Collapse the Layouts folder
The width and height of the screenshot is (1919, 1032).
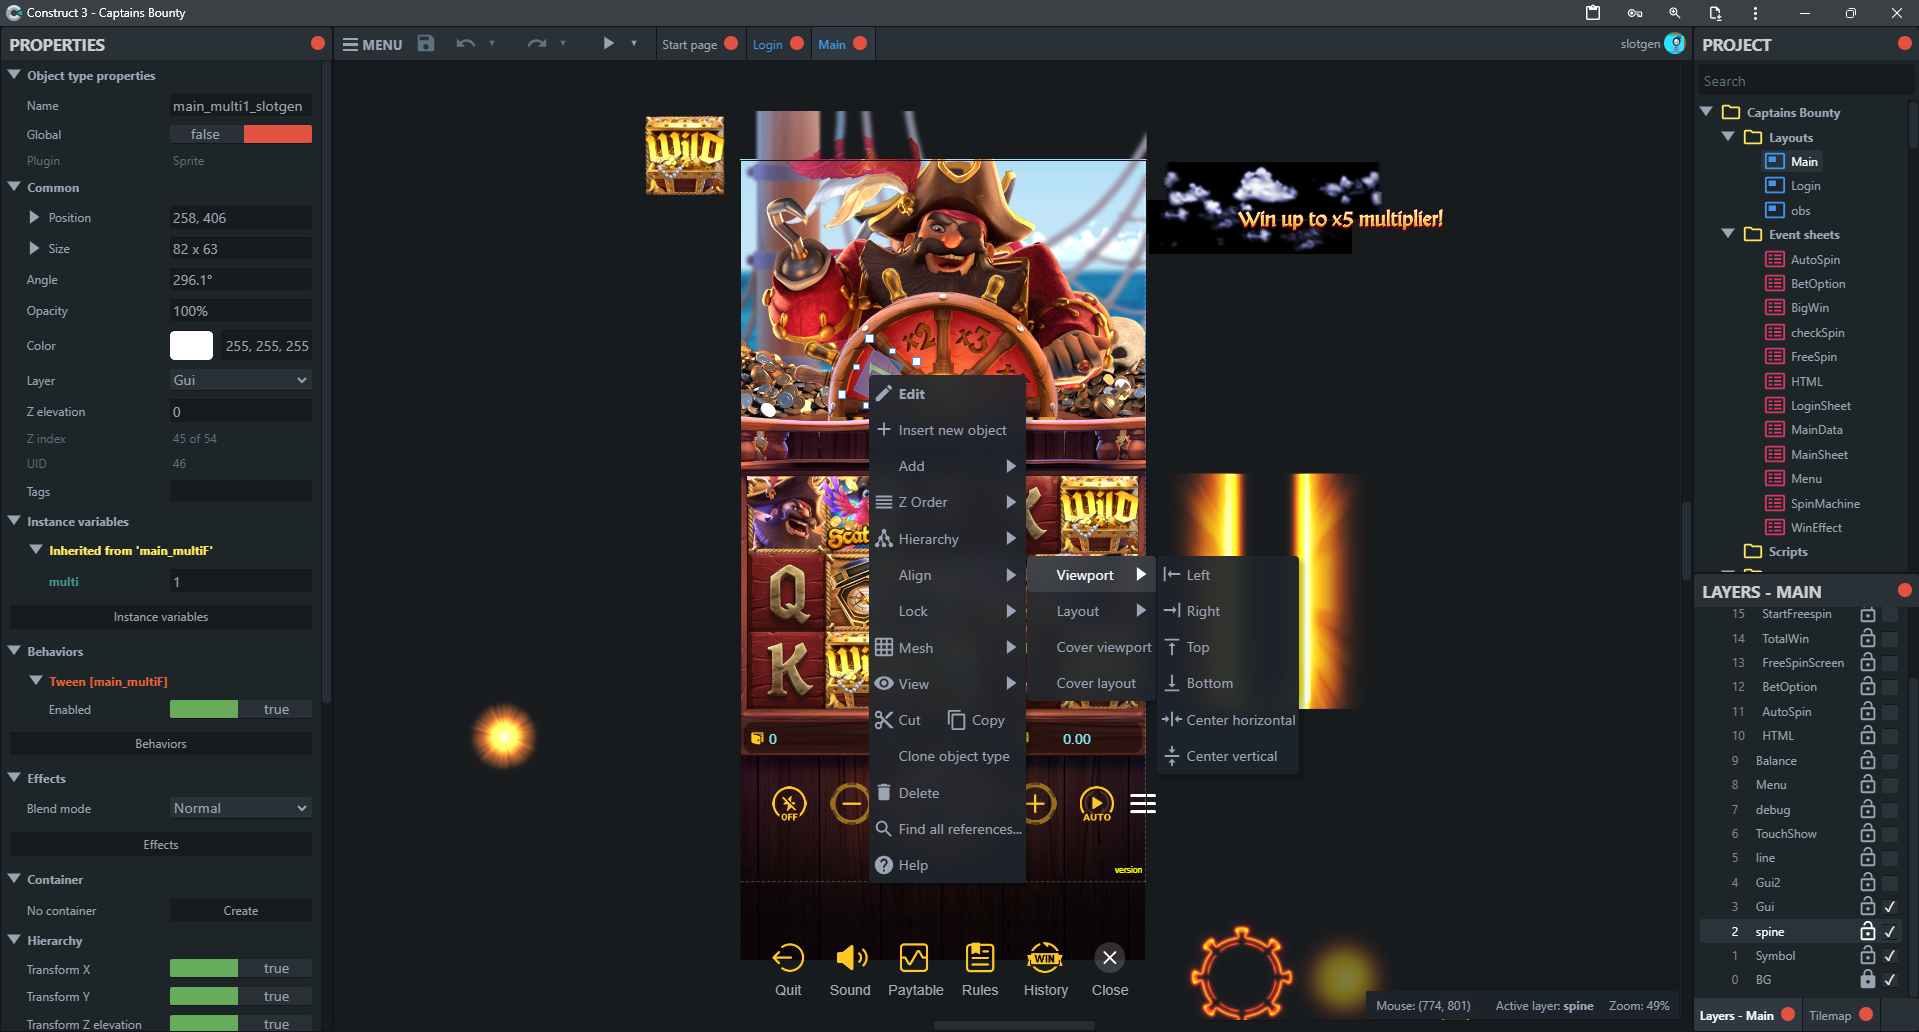click(1728, 137)
